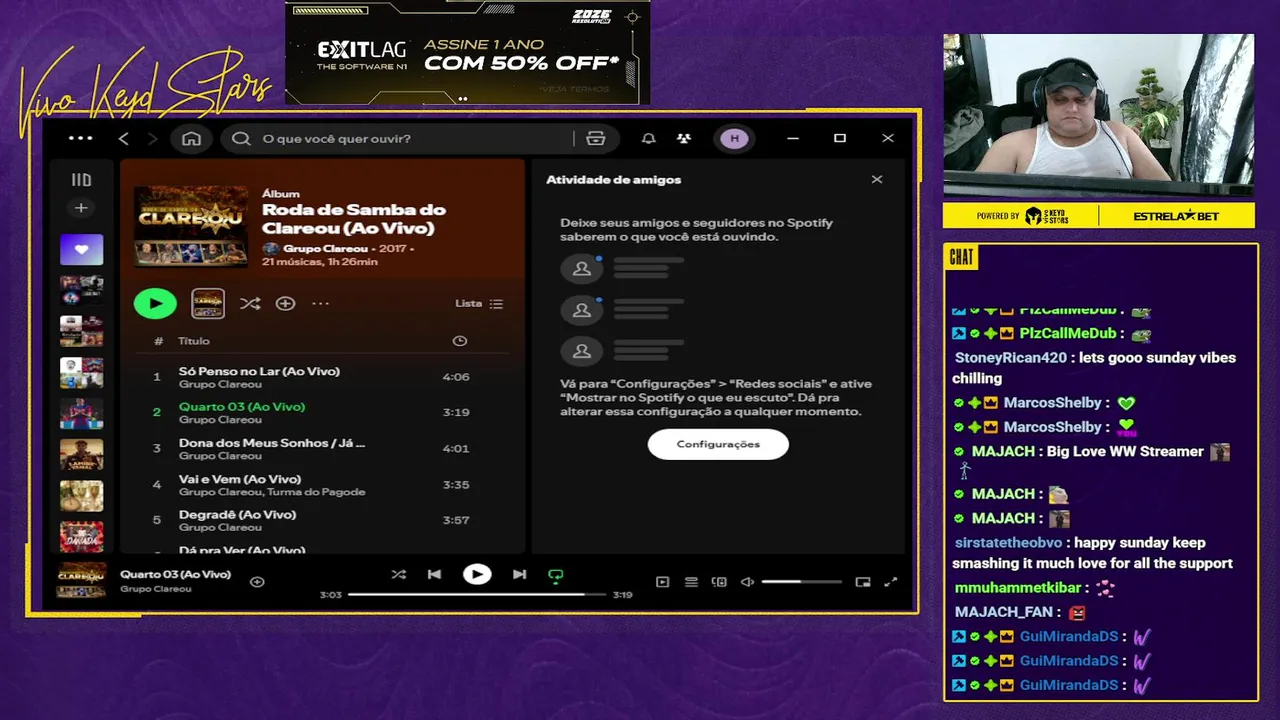Click the Estrela Bet sponsor logo
The image size is (1280, 720).
pyautogui.click(x=1176, y=216)
